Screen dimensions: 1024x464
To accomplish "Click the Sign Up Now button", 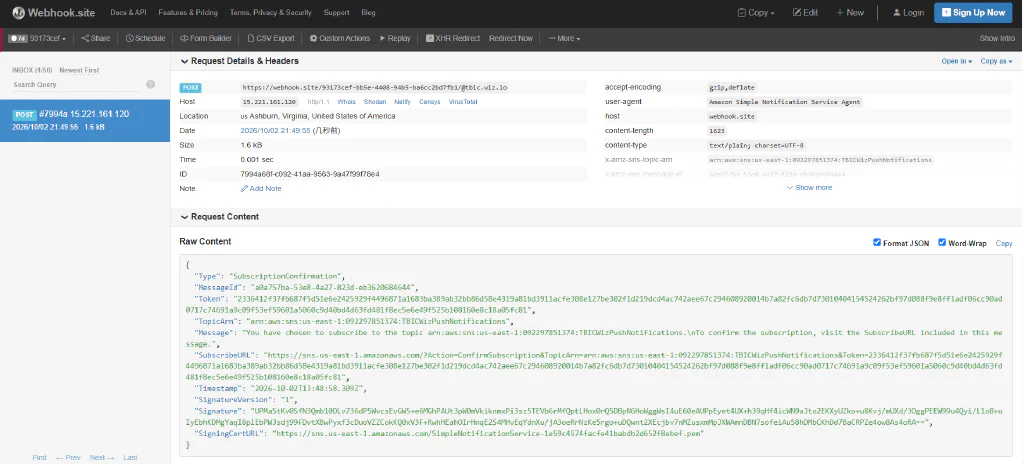I will (x=973, y=12).
